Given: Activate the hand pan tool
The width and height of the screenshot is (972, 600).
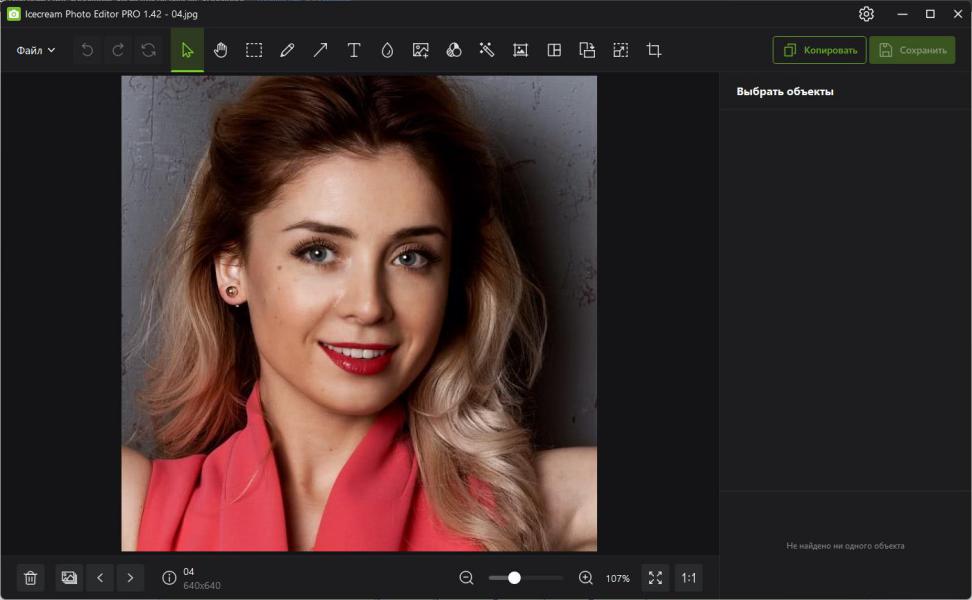Looking at the screenshot, I should pos(221,50).
